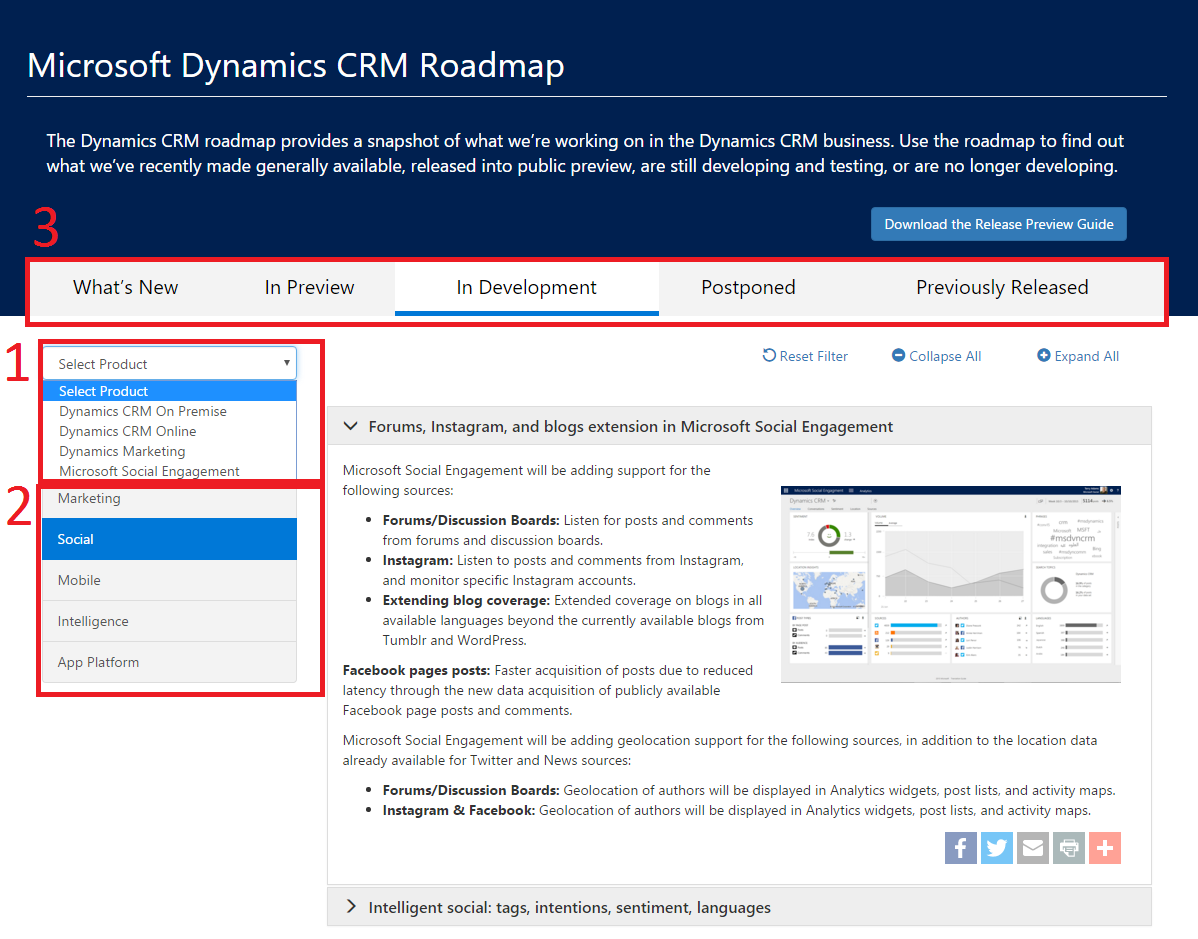Click Reset Filter
1198x939 pixels.
click(x=805, y=356)
